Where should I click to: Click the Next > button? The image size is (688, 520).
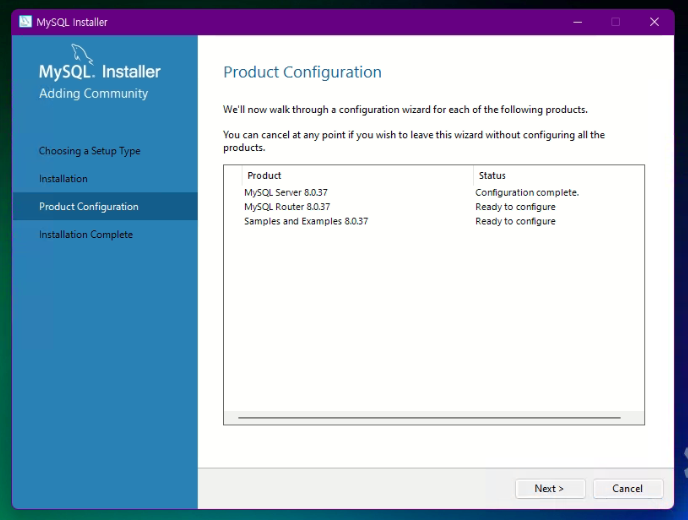(x=550, y=488)
